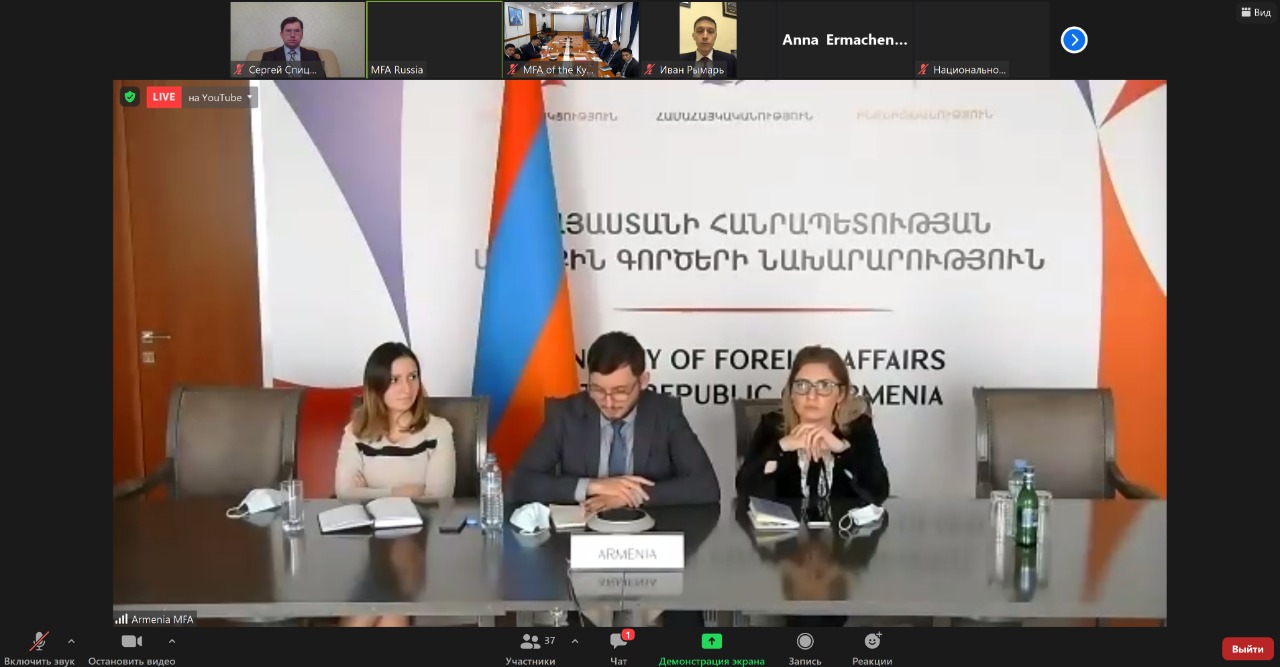Start screen share via Демонстрация экрана
Screen dimensions: 1280x667
click(x=711, y=642)
